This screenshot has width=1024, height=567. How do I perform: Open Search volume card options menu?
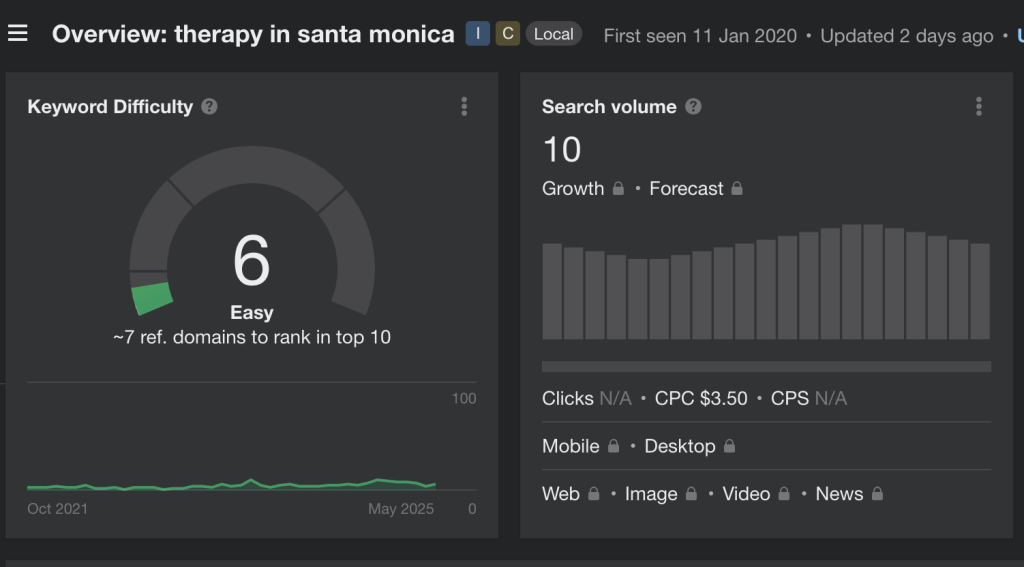point(978,106)
